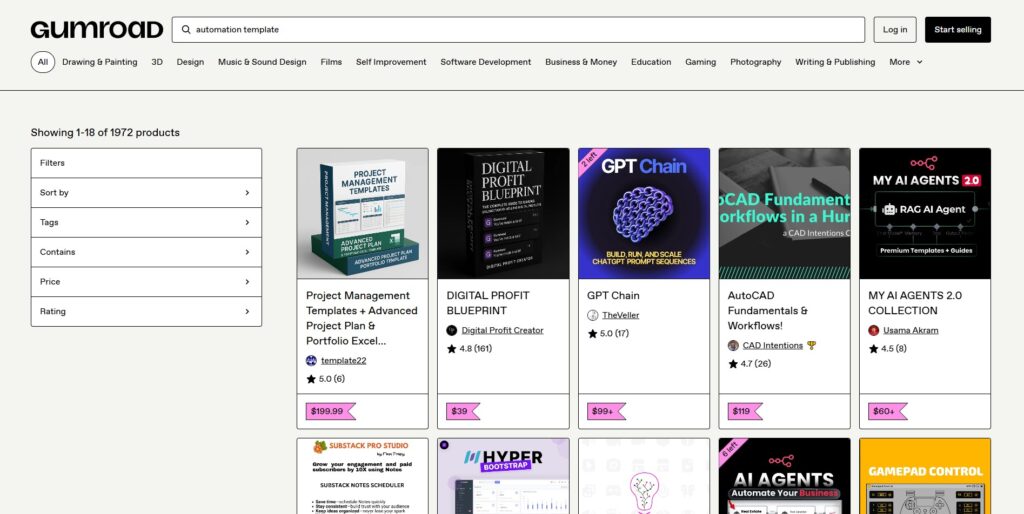Open the DIGITAL PROFIT BLUEPRINT title link
The image size is (1024, 514).
pyautogui.click(x=488, y=302)
